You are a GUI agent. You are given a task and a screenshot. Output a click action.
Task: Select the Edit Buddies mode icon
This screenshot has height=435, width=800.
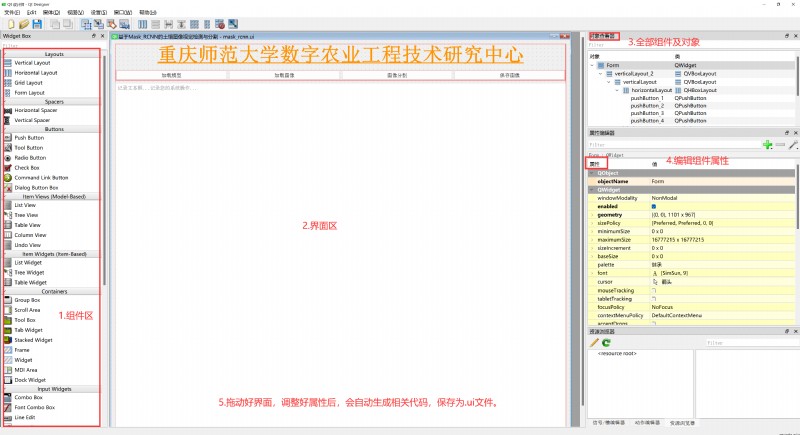(x=111, y=24)
